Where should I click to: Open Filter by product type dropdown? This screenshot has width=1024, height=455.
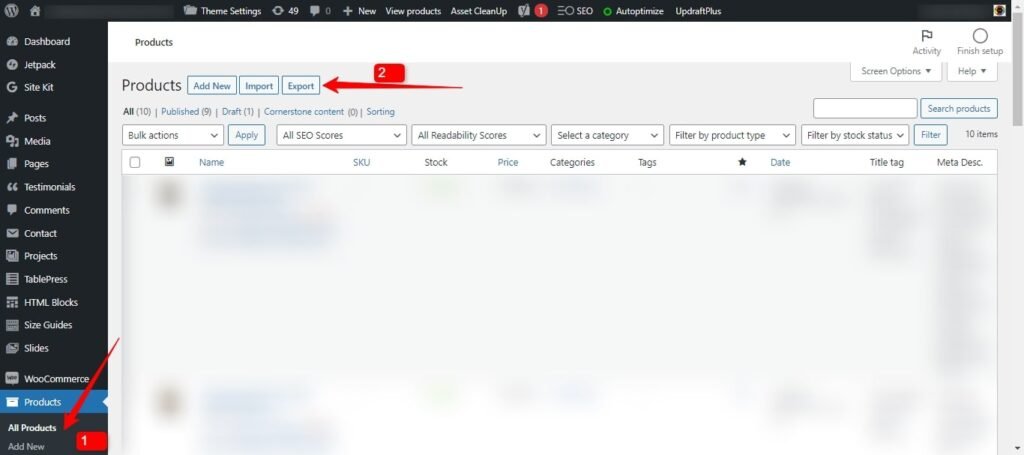732,135
